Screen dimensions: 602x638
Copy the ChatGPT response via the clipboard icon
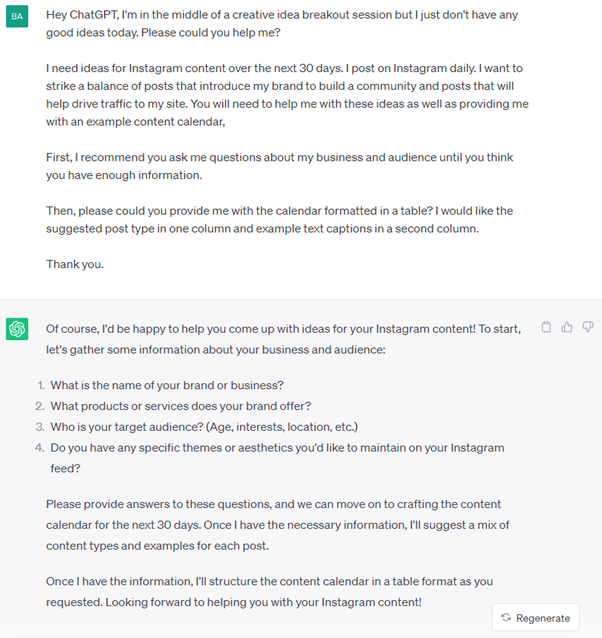tap(546, 327)
